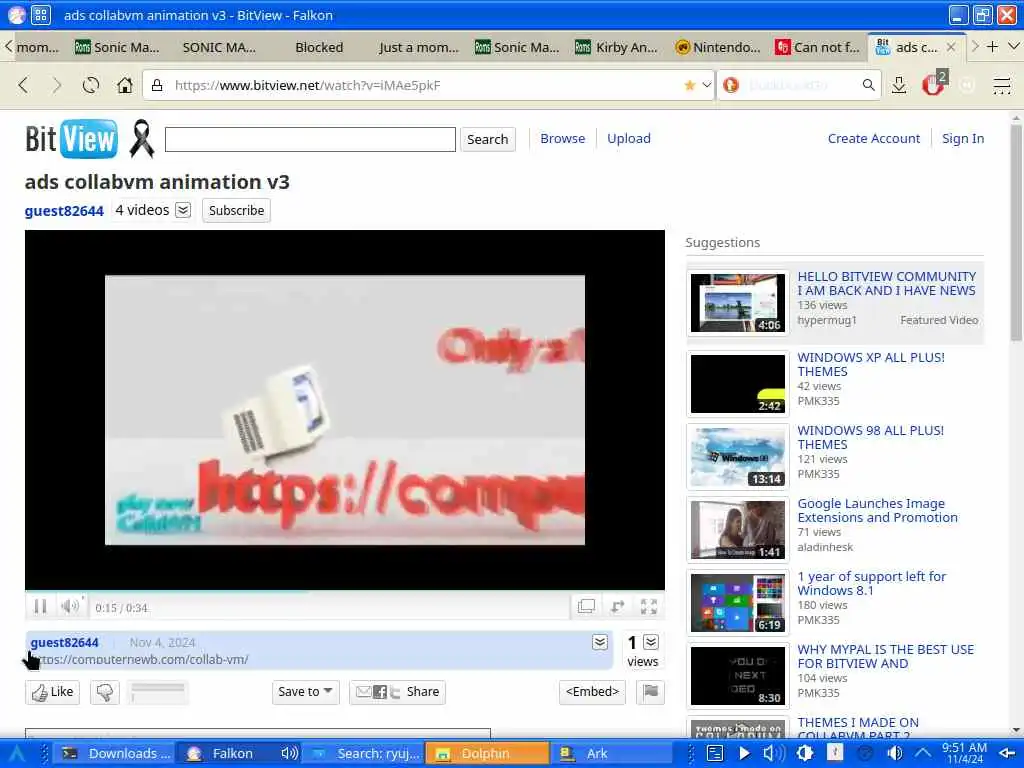Switch to the Nintendo... tab
1024x768 pixels.
click(718, 47)
